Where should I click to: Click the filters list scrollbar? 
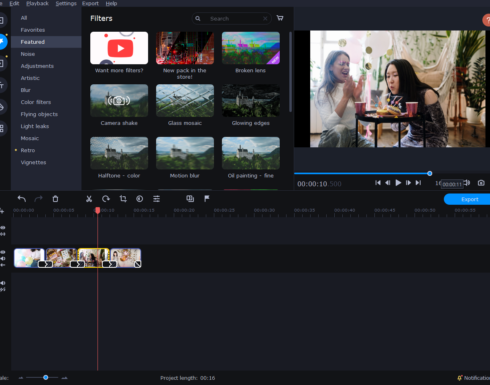pos(290,72)
